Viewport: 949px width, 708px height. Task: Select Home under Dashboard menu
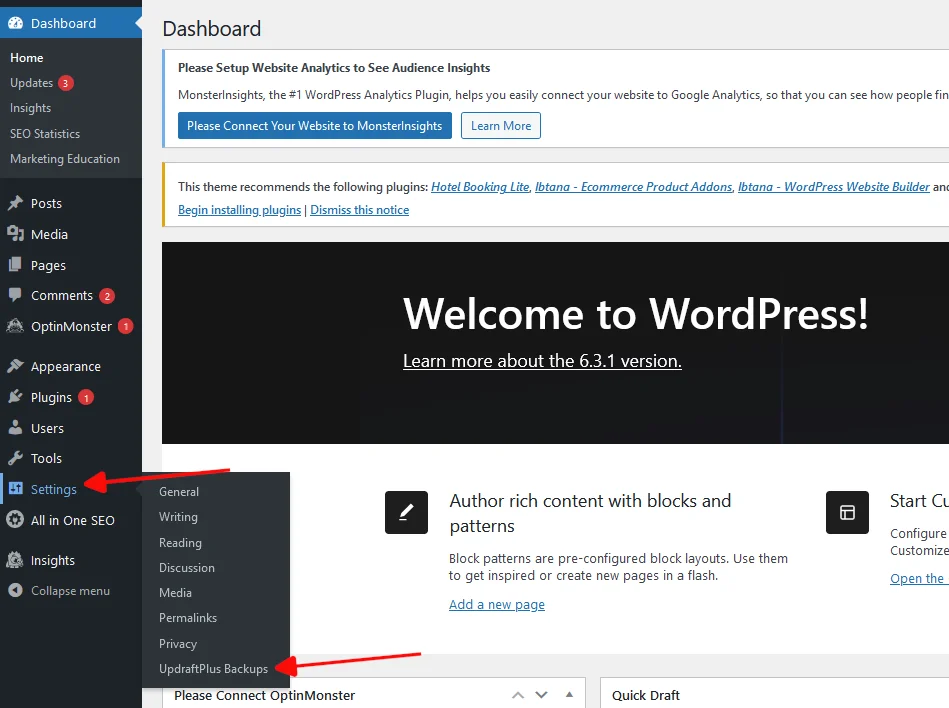click(x=27, y=57)
